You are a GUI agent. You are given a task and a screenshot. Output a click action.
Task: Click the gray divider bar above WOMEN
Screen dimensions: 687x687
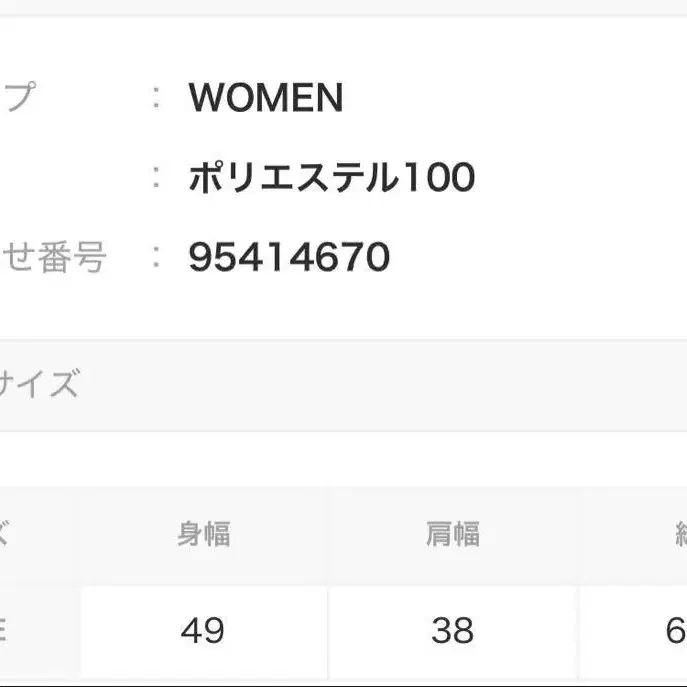pyautogui.click(x=343, y=8)
